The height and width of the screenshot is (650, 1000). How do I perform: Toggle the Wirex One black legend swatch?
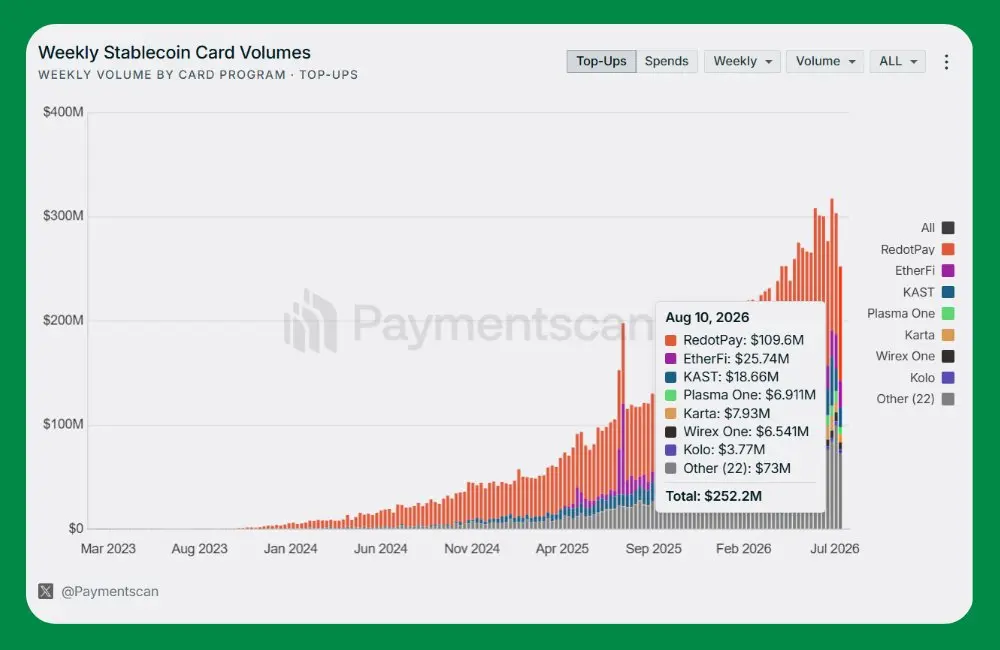(x=948, y=356)
